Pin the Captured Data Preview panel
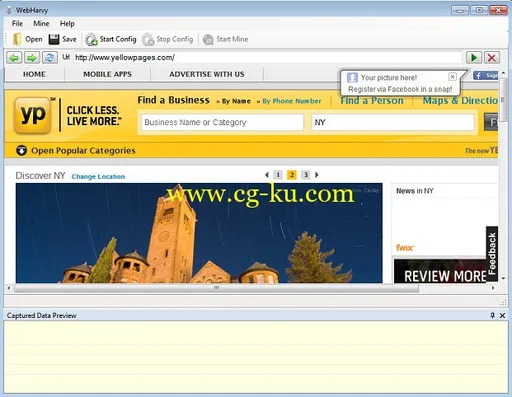Screen dimensions: 512x397 click(493, 315)
